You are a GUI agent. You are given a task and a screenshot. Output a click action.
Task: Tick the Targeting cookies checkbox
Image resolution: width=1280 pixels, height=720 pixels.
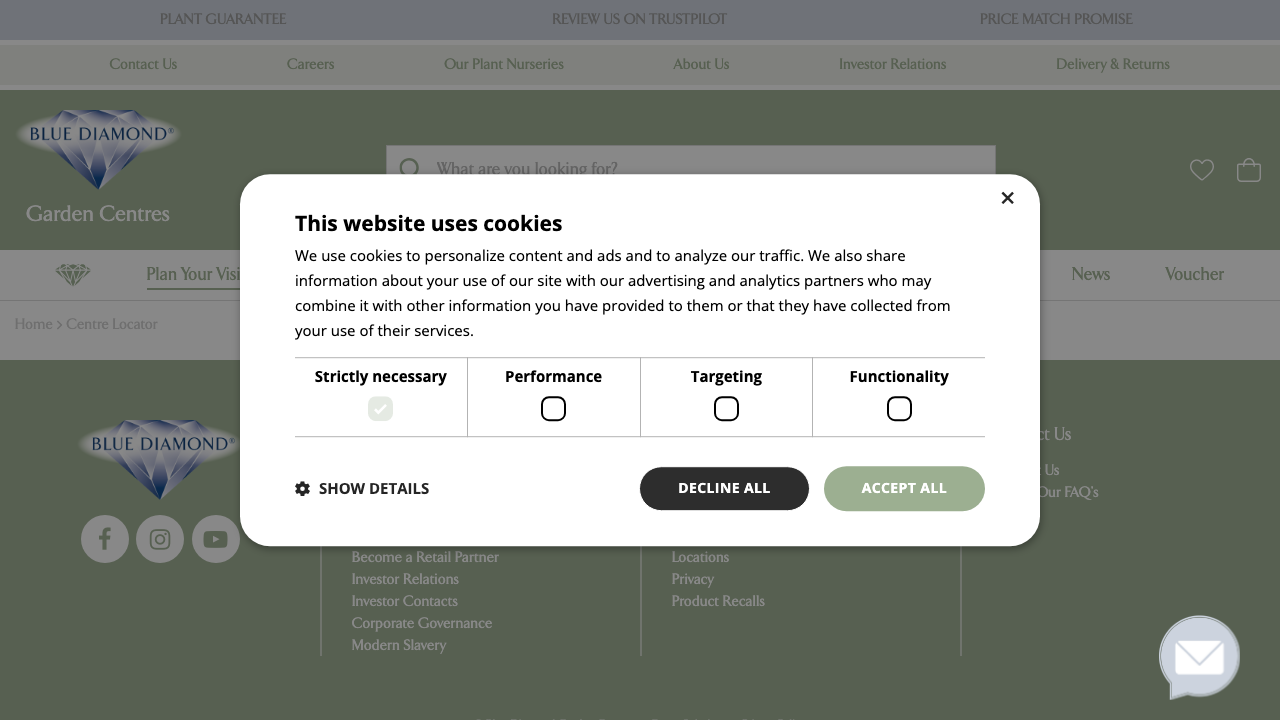point(726,409)
